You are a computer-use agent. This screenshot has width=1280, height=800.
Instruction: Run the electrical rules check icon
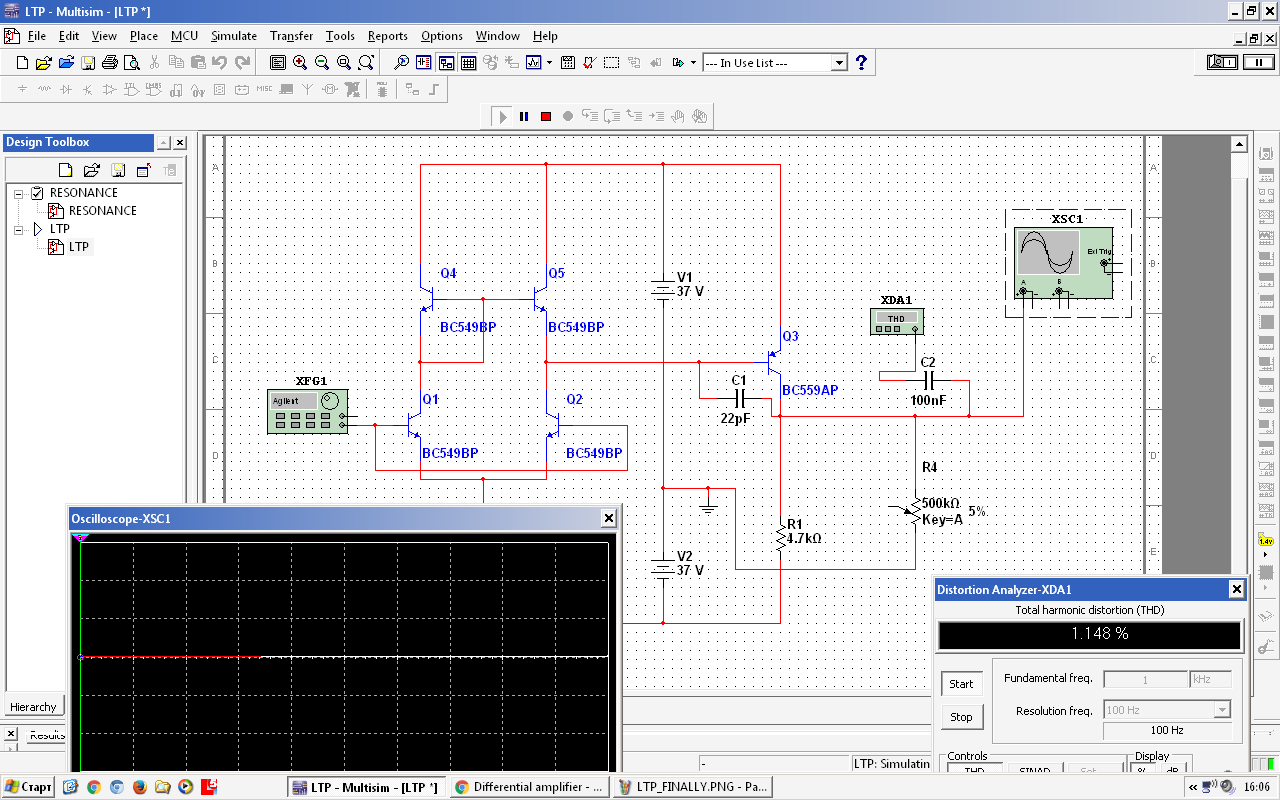pos(589,62)
